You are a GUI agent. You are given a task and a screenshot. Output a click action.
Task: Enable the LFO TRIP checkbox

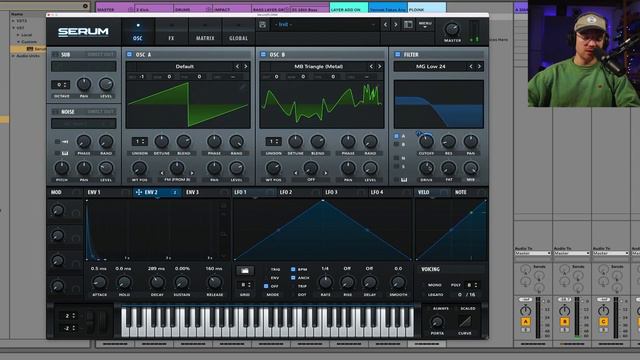pos(293,286)
